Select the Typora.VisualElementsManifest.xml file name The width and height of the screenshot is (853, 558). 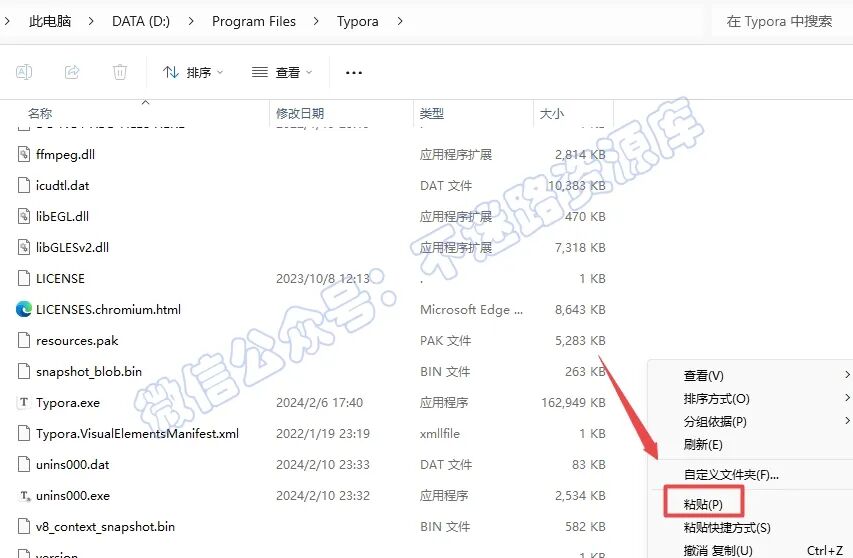137,433
